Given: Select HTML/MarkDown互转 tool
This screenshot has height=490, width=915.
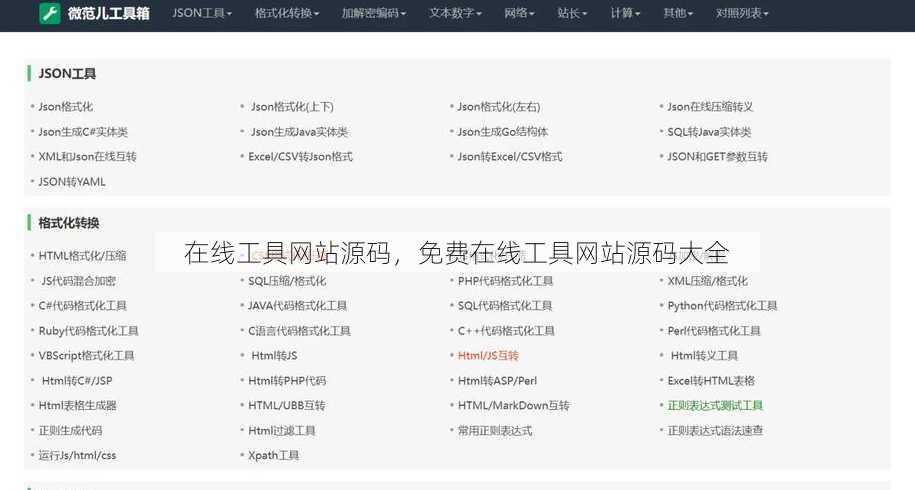Looking at the screenshot, I should tap(514, 405).
